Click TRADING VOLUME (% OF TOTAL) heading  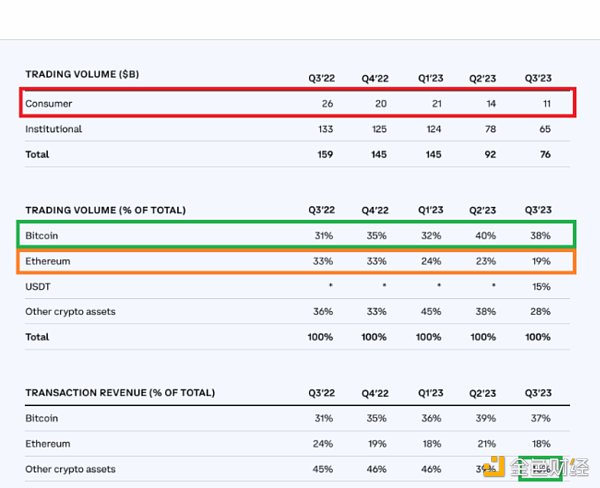tap(105, 210)
